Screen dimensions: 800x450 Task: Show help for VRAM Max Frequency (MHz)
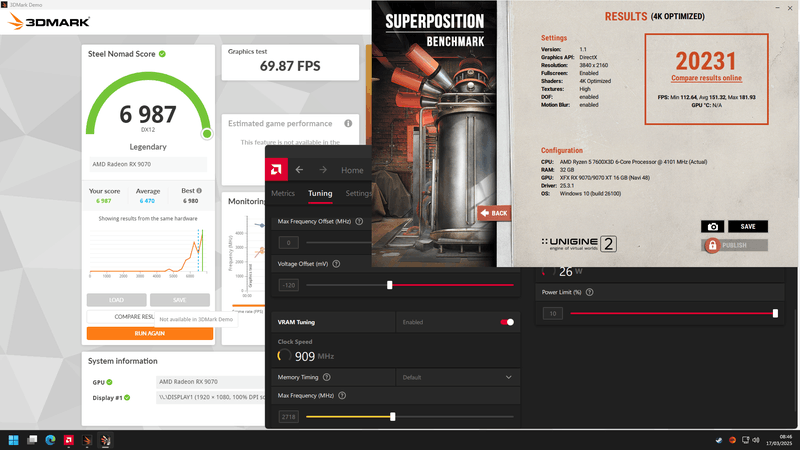pos(342,395)
